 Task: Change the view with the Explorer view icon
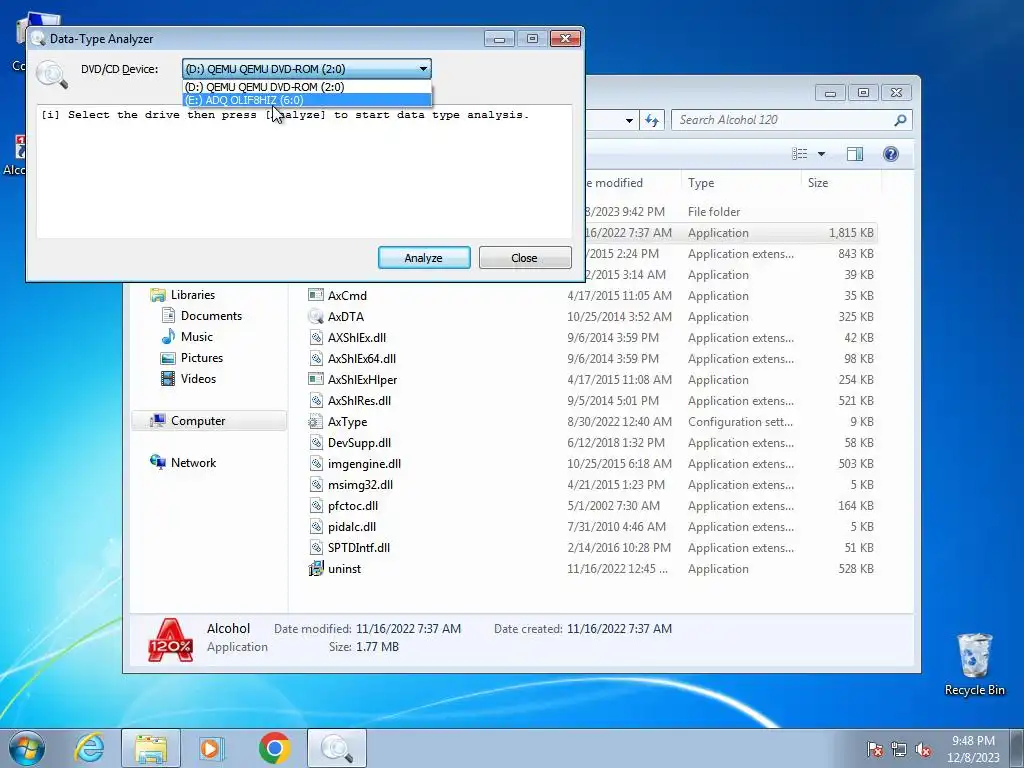point(799,154)
